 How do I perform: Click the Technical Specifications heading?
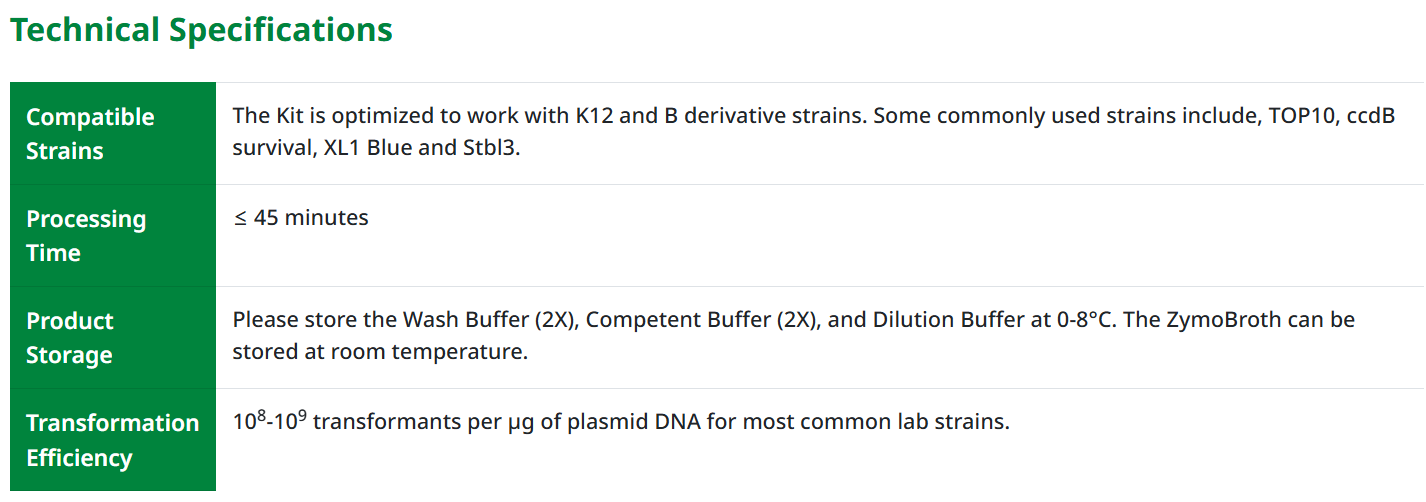tap(201, 30)
